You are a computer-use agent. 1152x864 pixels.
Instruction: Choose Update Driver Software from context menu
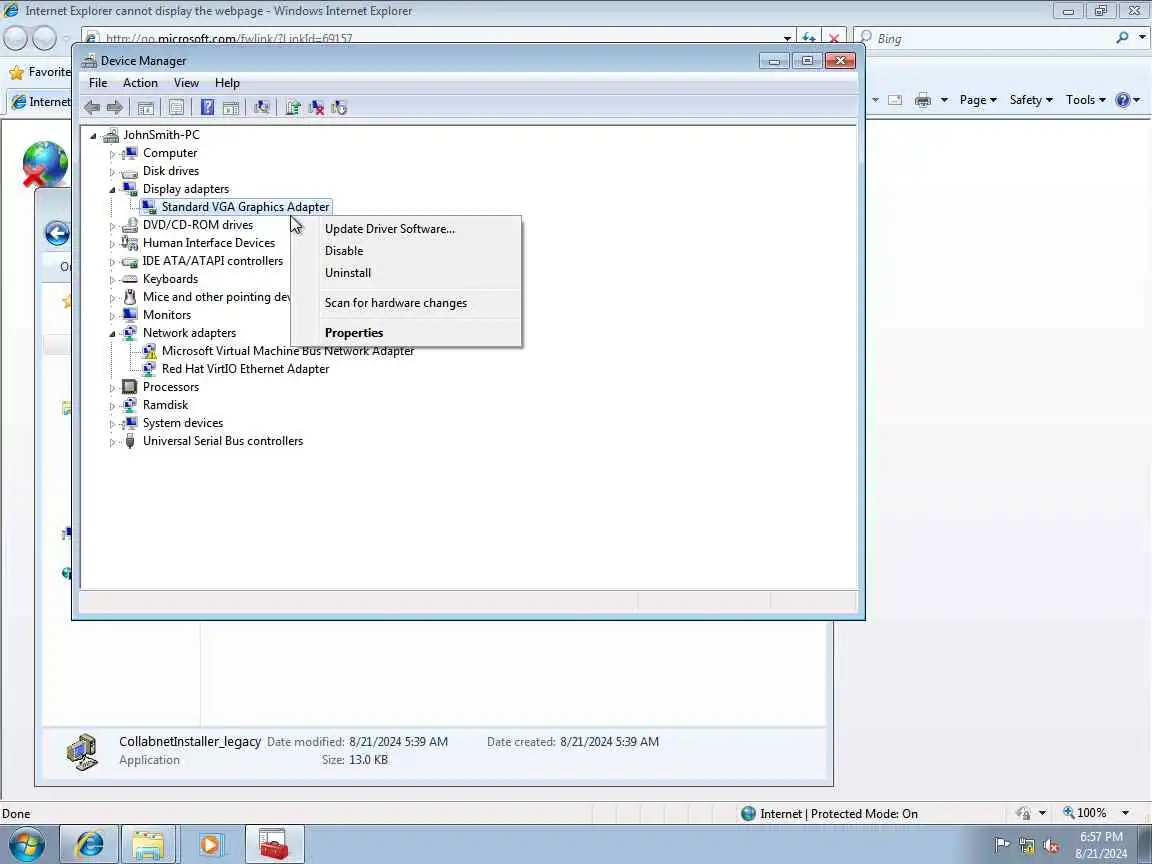(406, 228)
